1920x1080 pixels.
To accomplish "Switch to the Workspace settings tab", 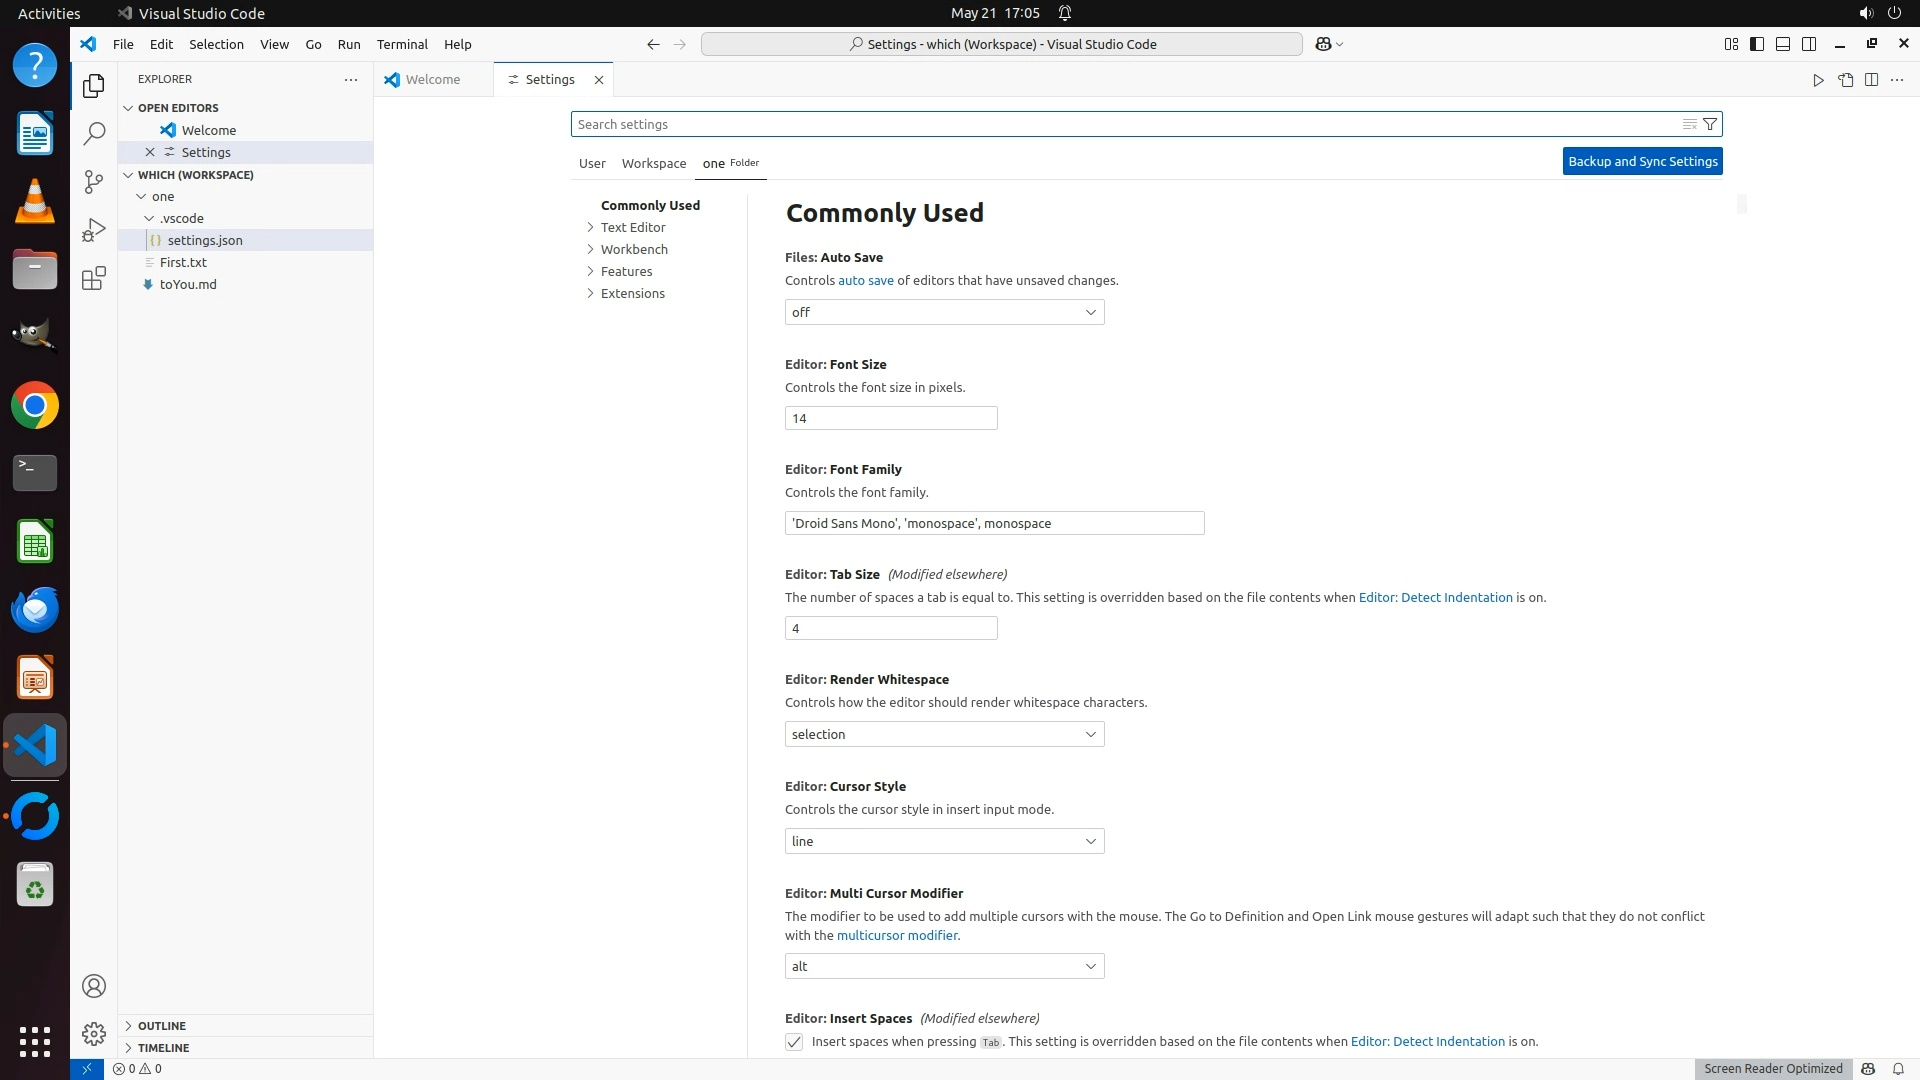I will pos(653,163).
